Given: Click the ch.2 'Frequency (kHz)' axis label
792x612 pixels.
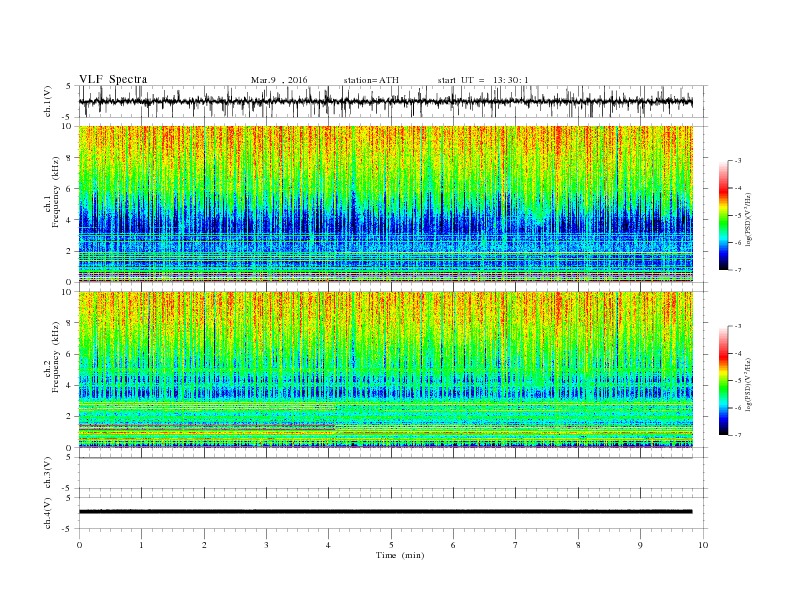Looking at the screenshot, I should [55, 358].
